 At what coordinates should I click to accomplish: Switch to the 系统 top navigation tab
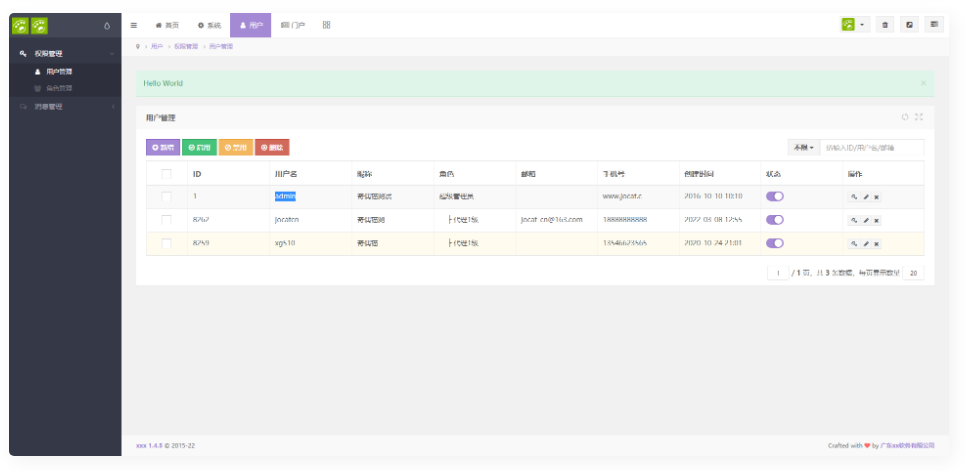click(x=209, y=25)
